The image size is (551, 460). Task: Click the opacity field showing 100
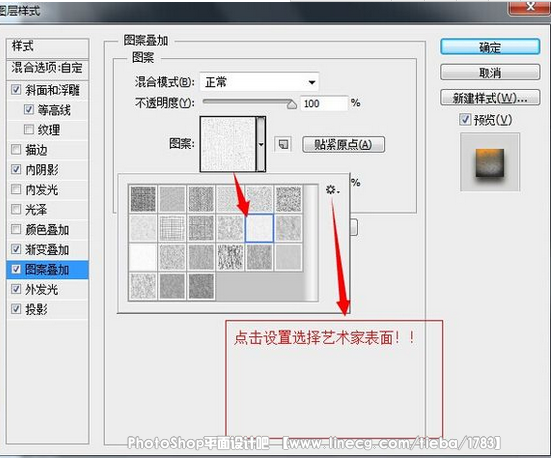[324, 104]
